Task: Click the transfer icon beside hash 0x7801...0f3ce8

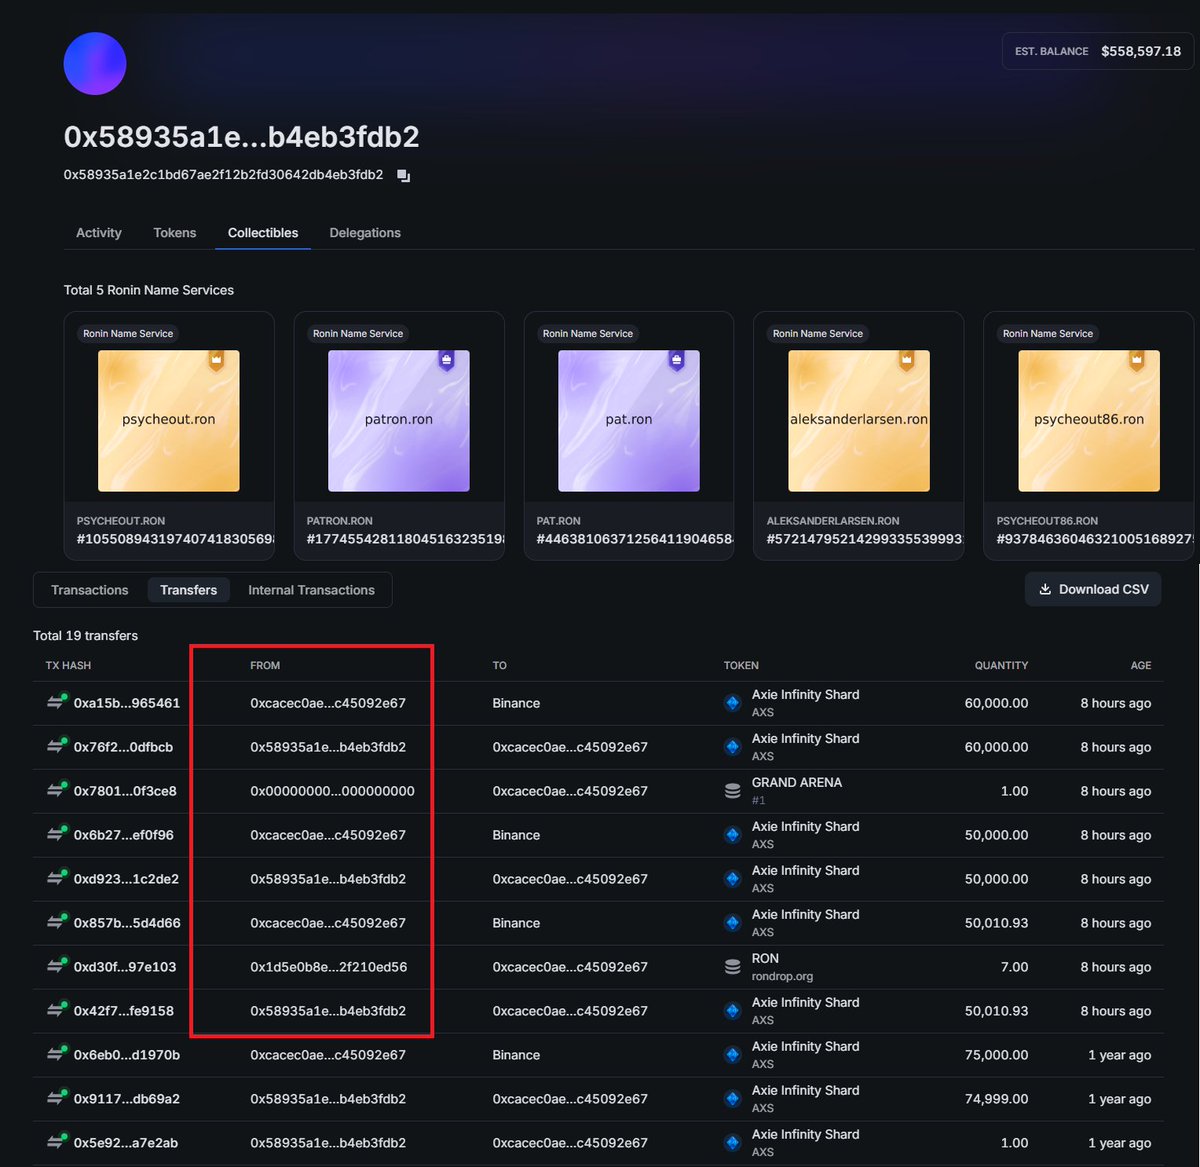Action: (x=57, y=790)
